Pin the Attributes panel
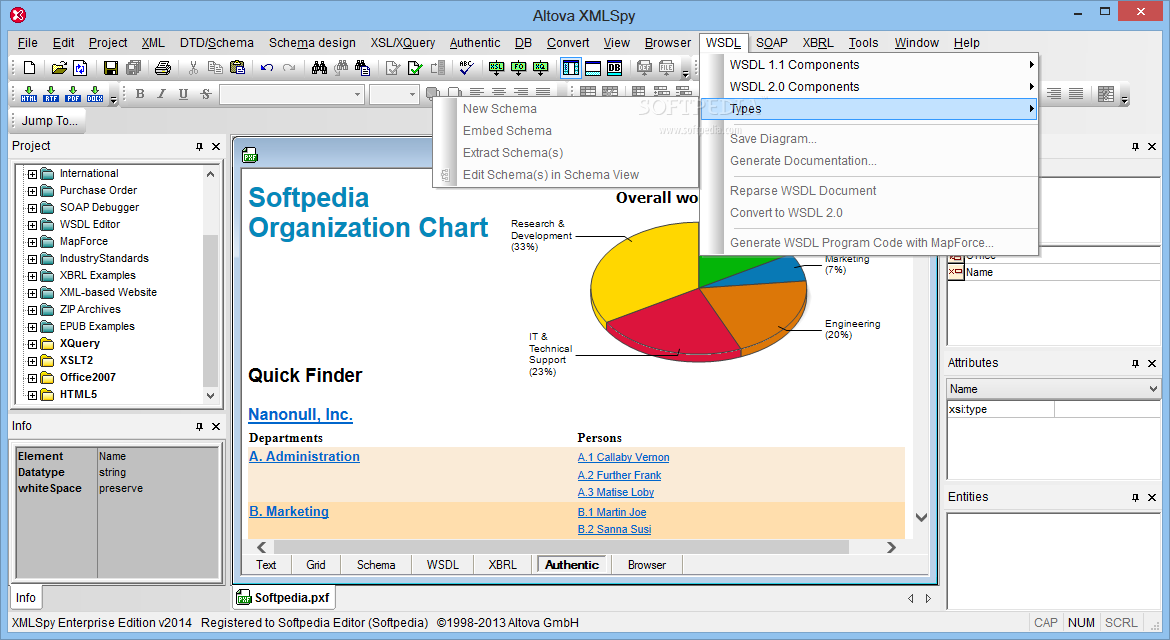Image resolution: width=1170 pixels, height=640 pixels. click(x=1135, y=363)
